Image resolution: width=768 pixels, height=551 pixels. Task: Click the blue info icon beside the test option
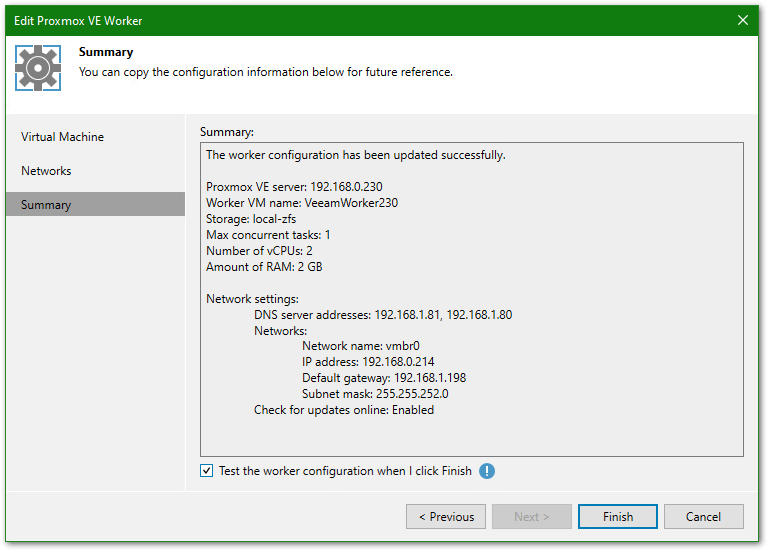487,471
